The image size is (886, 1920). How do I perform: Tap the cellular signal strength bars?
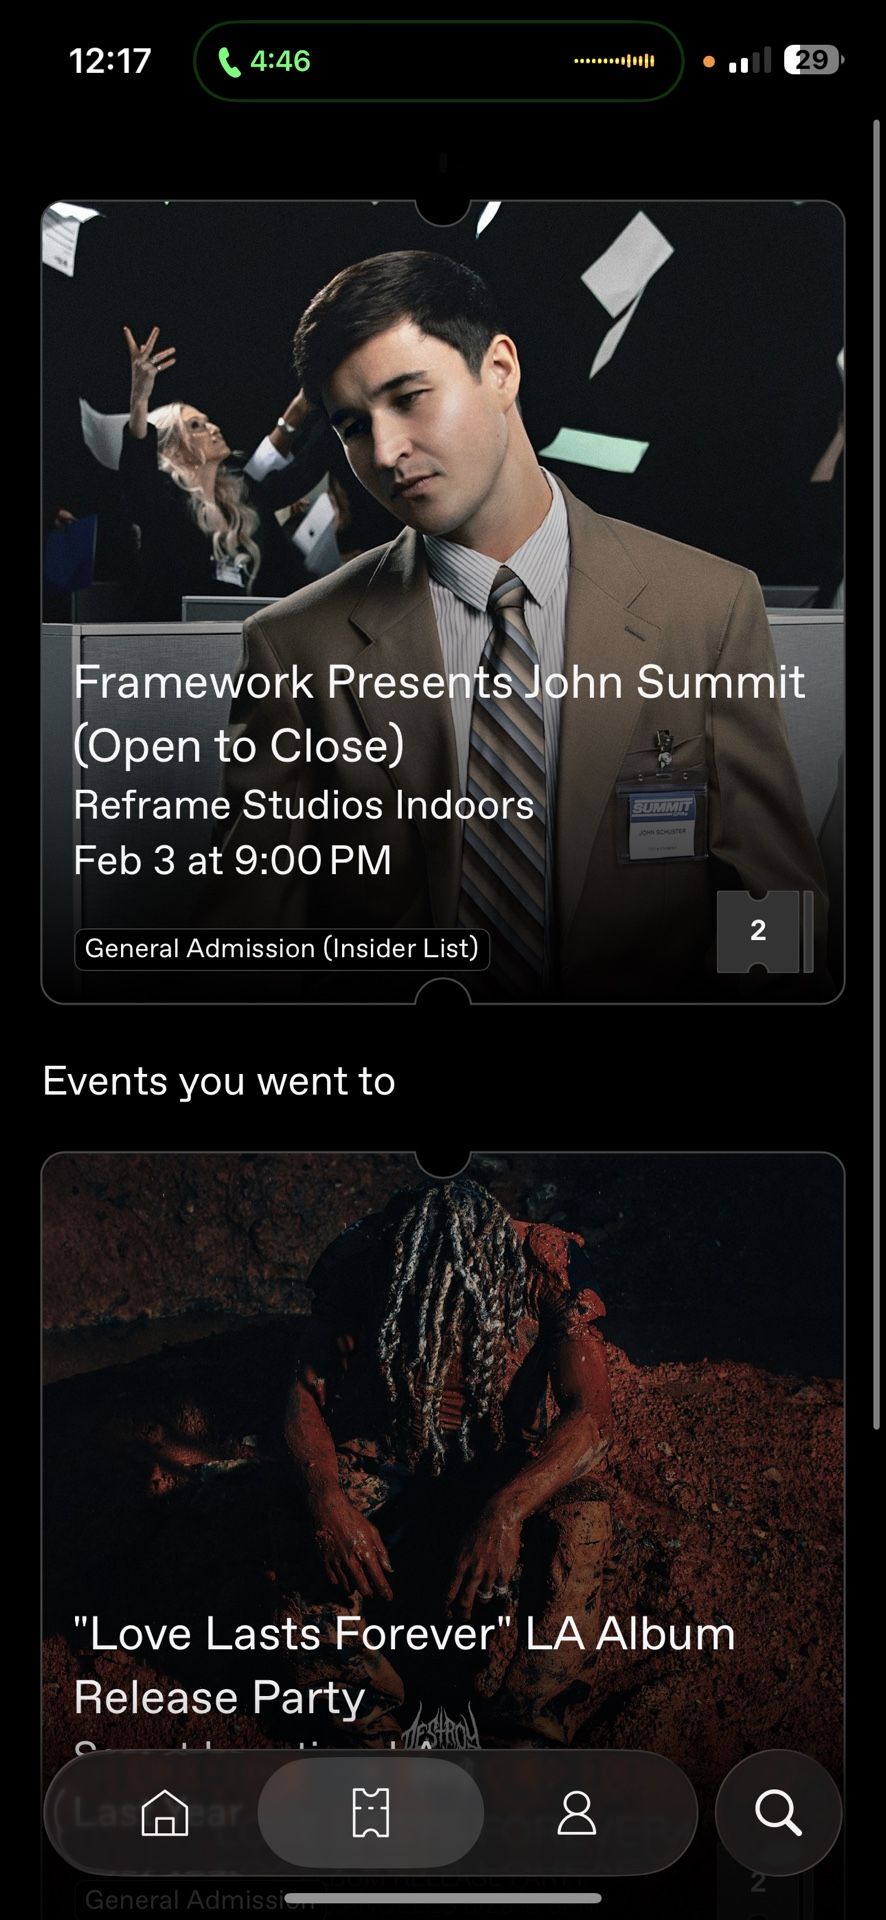pyautogui.click(x=750, y=61)
